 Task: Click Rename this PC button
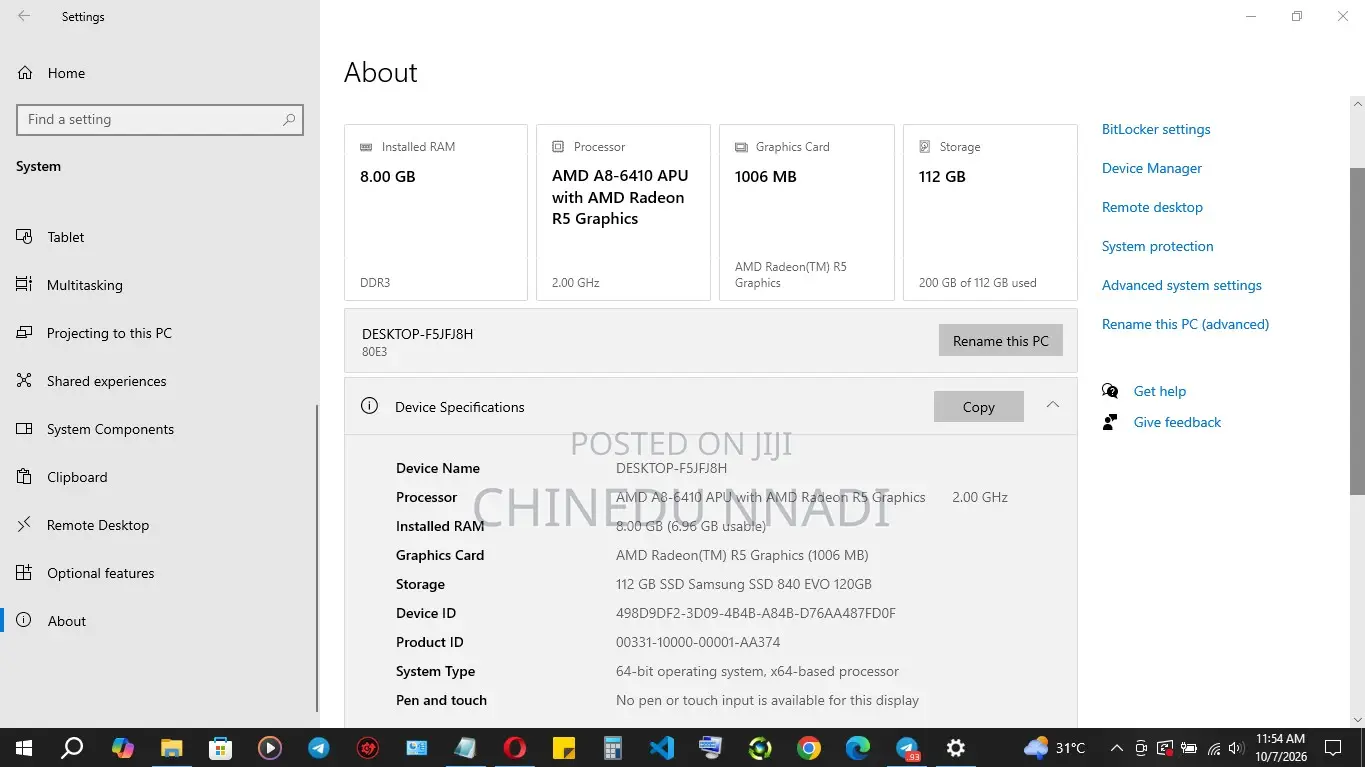tap(1000, 341)
